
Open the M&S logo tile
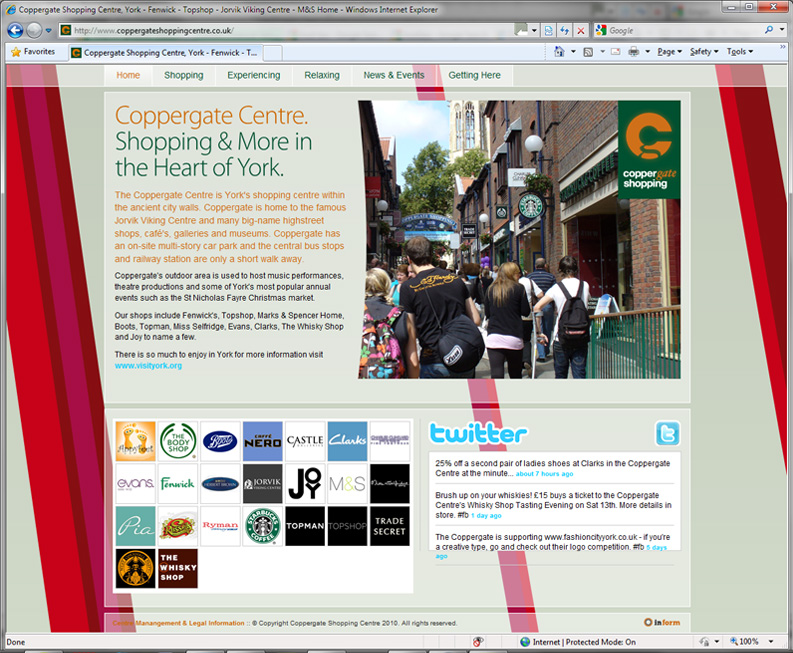(347, 484)
